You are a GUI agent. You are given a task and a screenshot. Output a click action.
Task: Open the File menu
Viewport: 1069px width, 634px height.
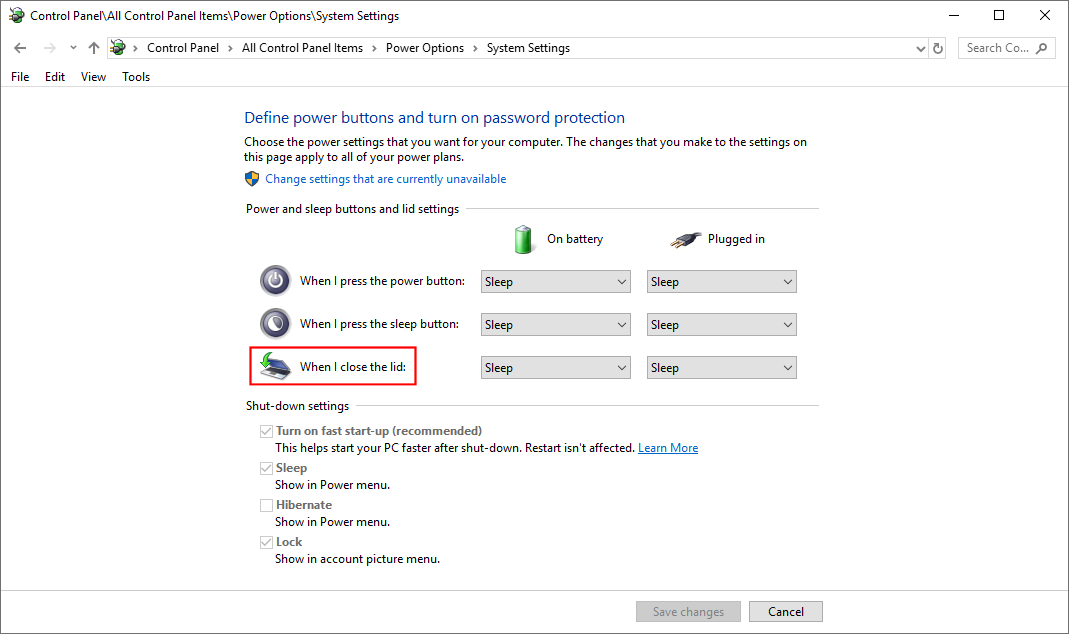click(19, 76)
